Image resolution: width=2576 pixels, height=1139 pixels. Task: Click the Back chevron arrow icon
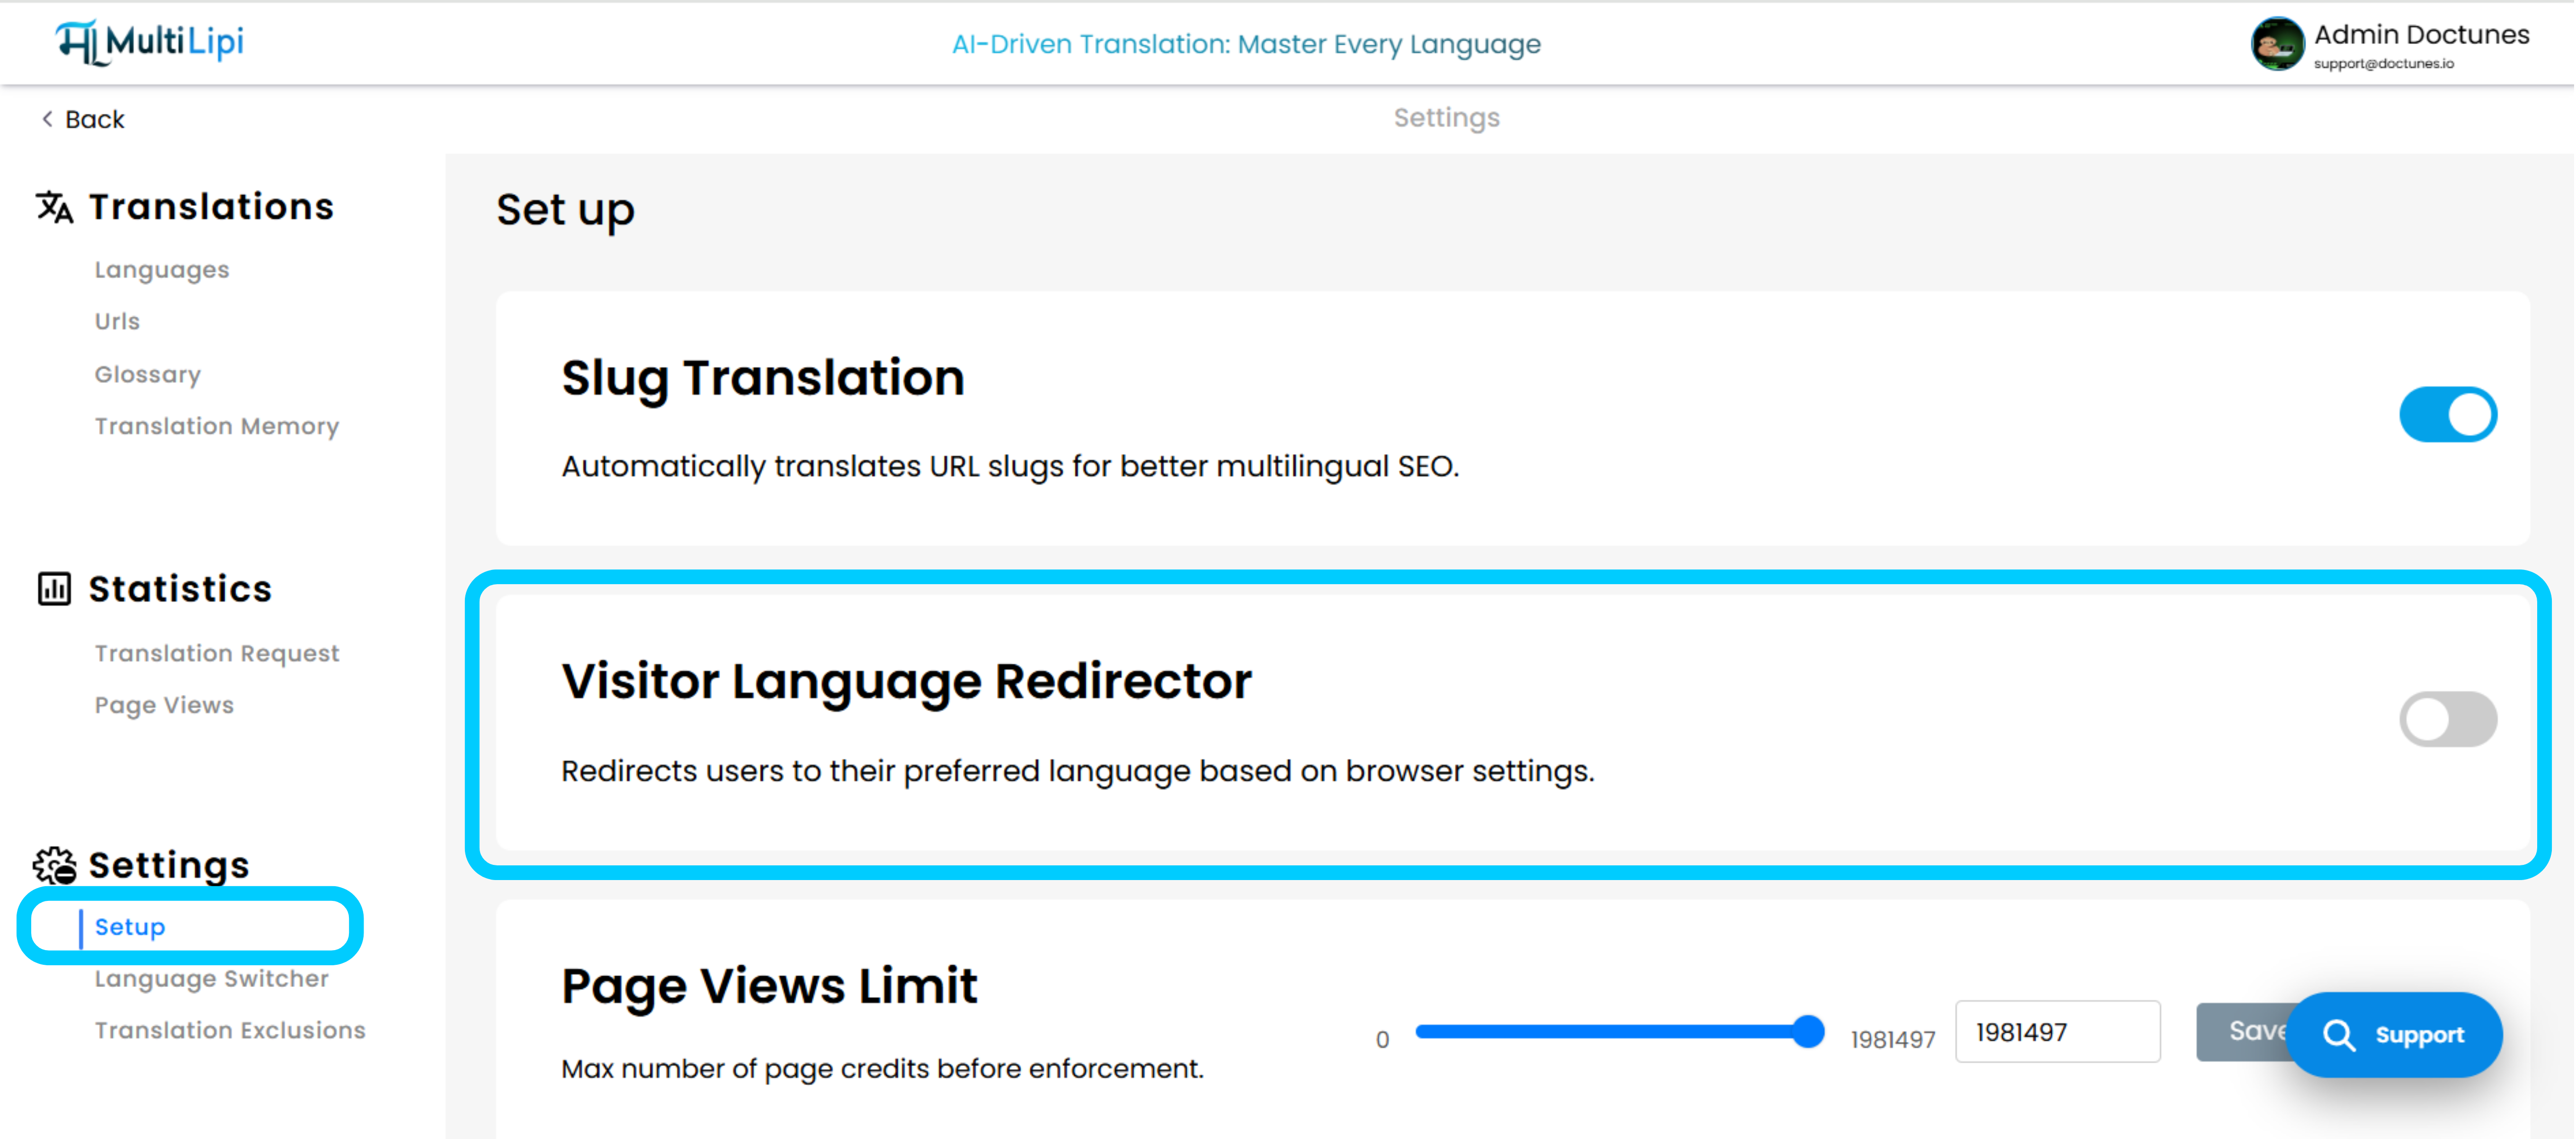(47, 119)
